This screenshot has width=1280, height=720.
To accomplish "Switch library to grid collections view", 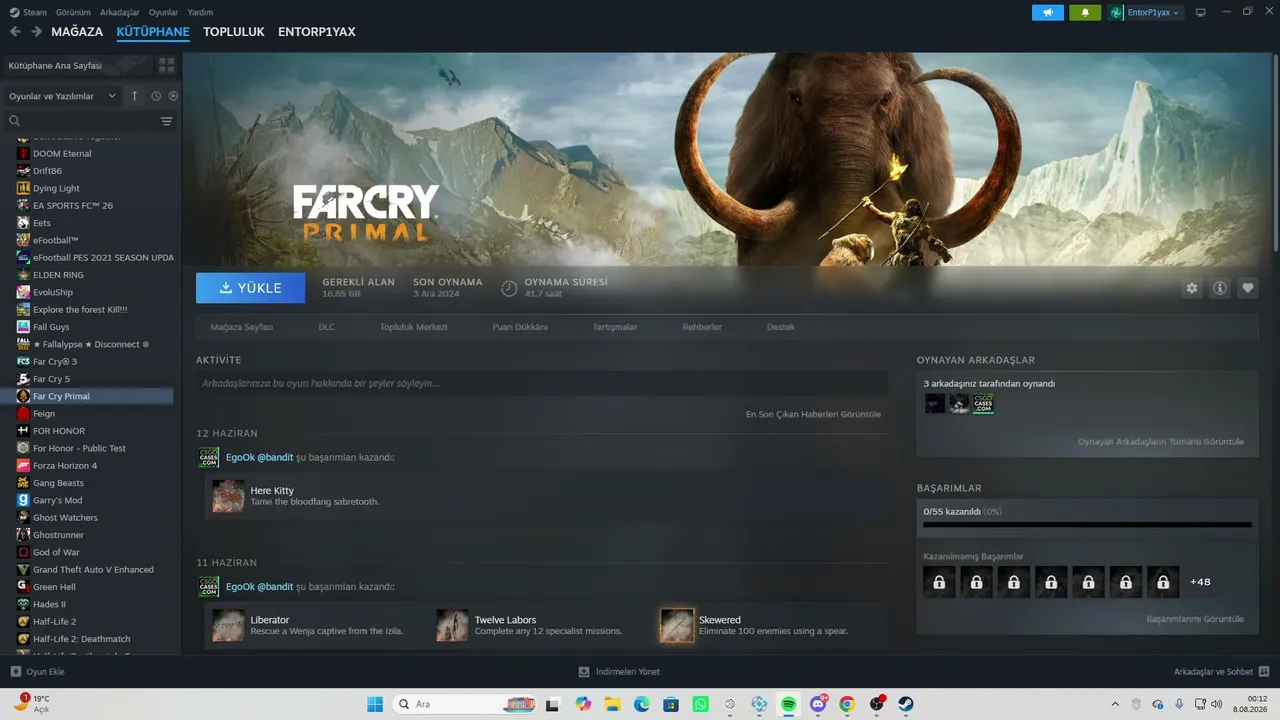I will click(x=166, y=65).
